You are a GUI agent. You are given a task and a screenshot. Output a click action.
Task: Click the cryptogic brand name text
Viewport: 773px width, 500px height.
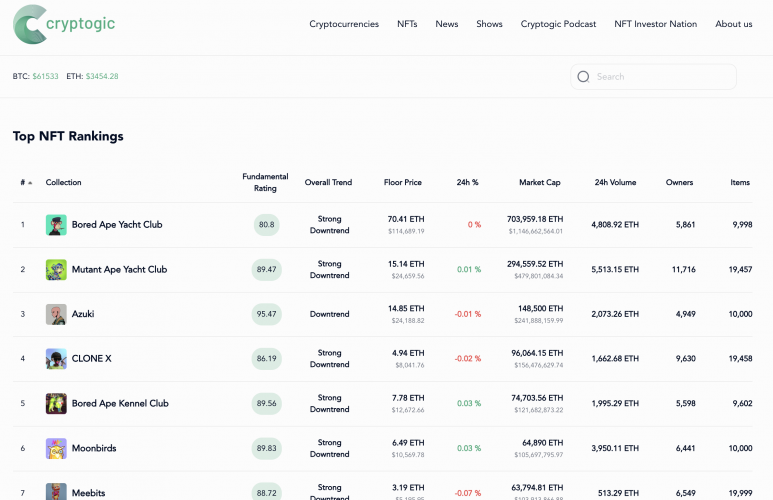point(80,23)
